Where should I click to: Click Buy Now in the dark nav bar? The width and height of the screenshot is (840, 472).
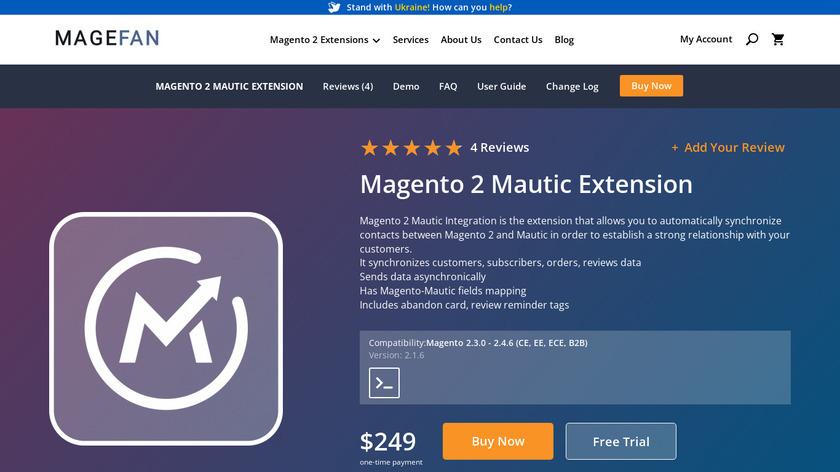pos(651,86)
